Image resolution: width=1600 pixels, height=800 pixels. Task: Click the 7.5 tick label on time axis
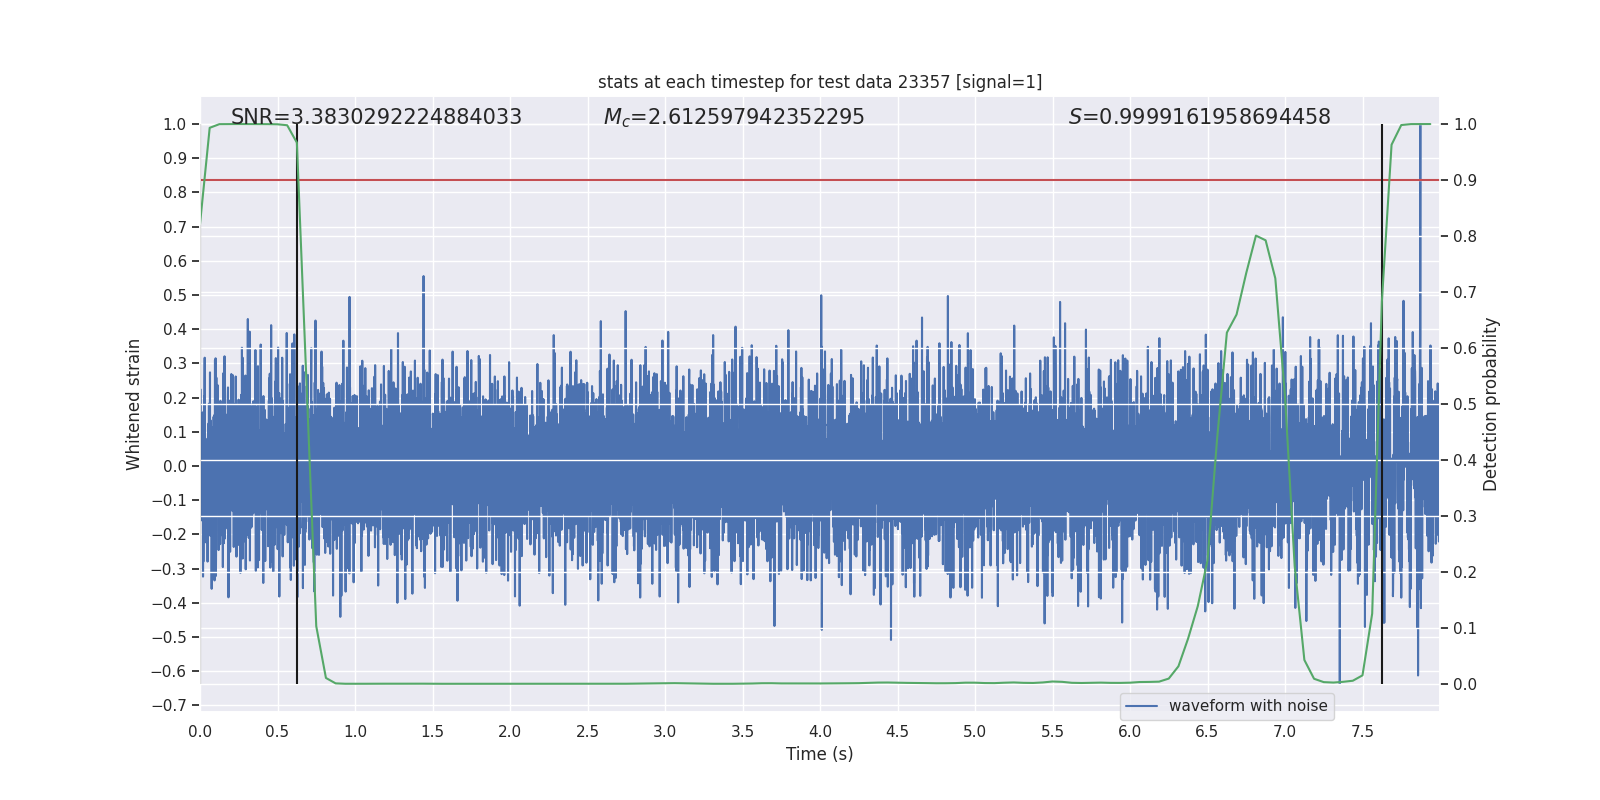click(1362, 732)
